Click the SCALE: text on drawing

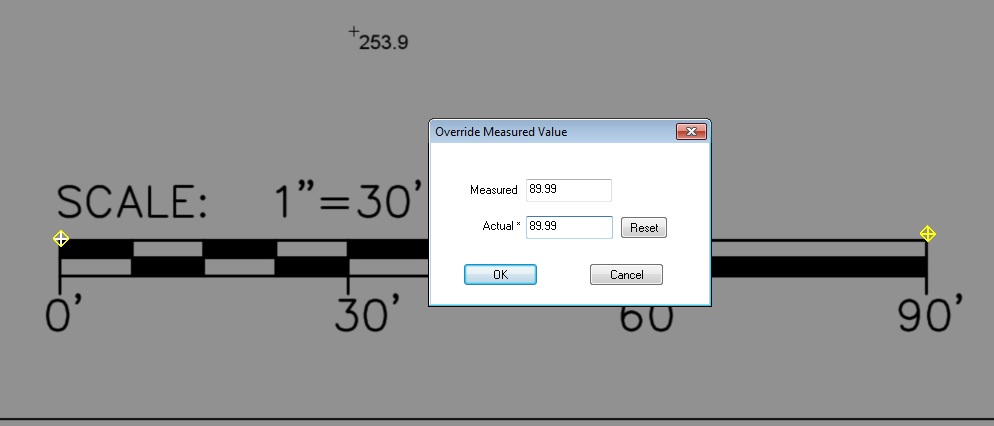pos(132,203)
